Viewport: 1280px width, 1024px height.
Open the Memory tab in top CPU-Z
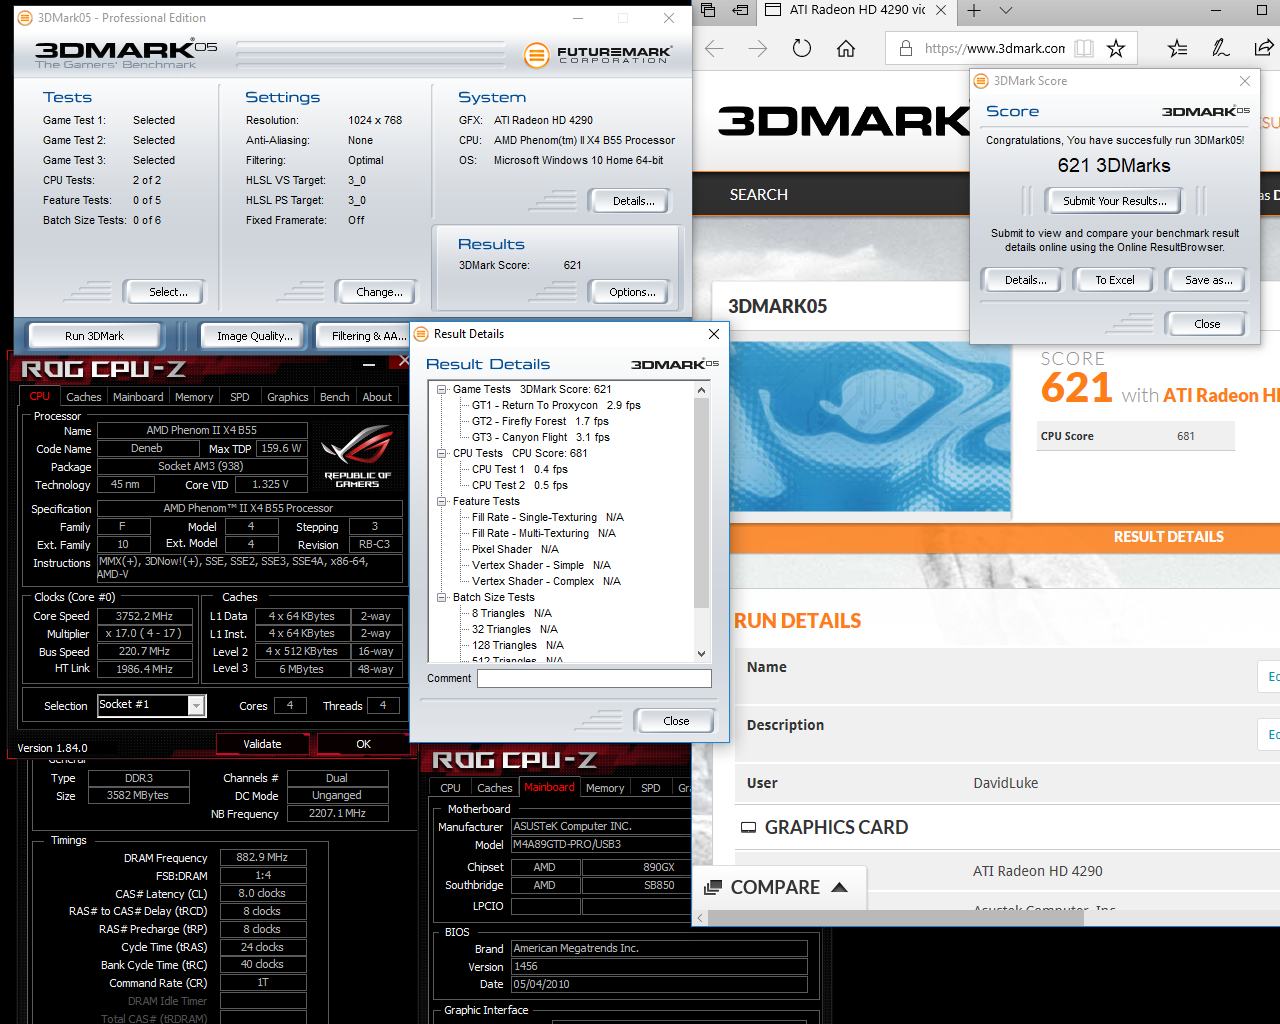[x=194, y=397]
